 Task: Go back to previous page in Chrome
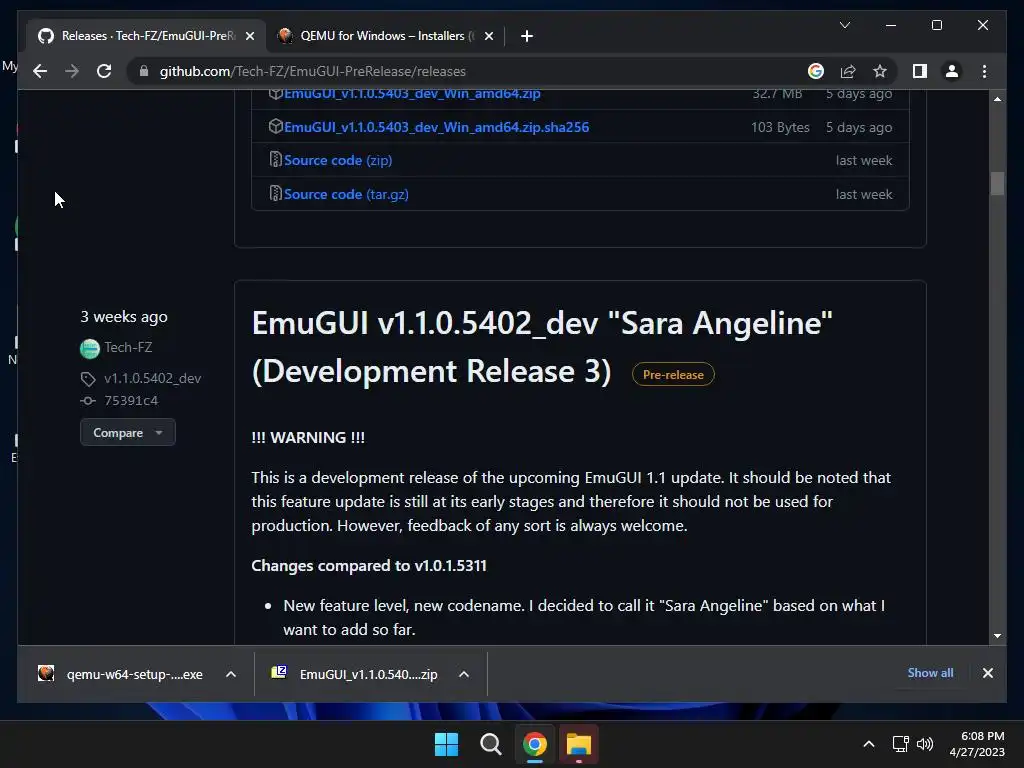click(x=40, y=71)
